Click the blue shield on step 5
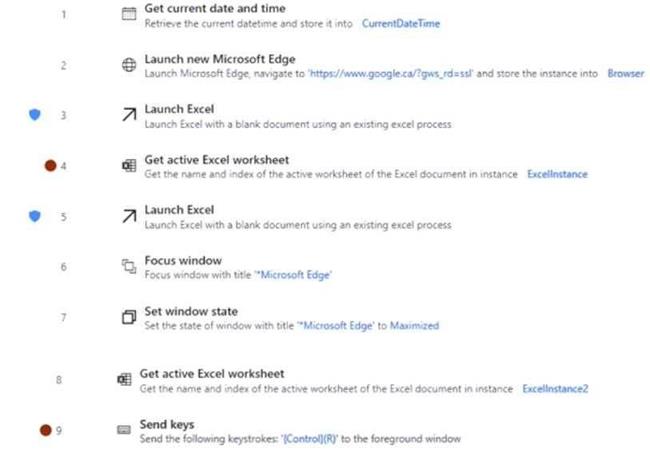The image size is (650, 470). [35, 216]
